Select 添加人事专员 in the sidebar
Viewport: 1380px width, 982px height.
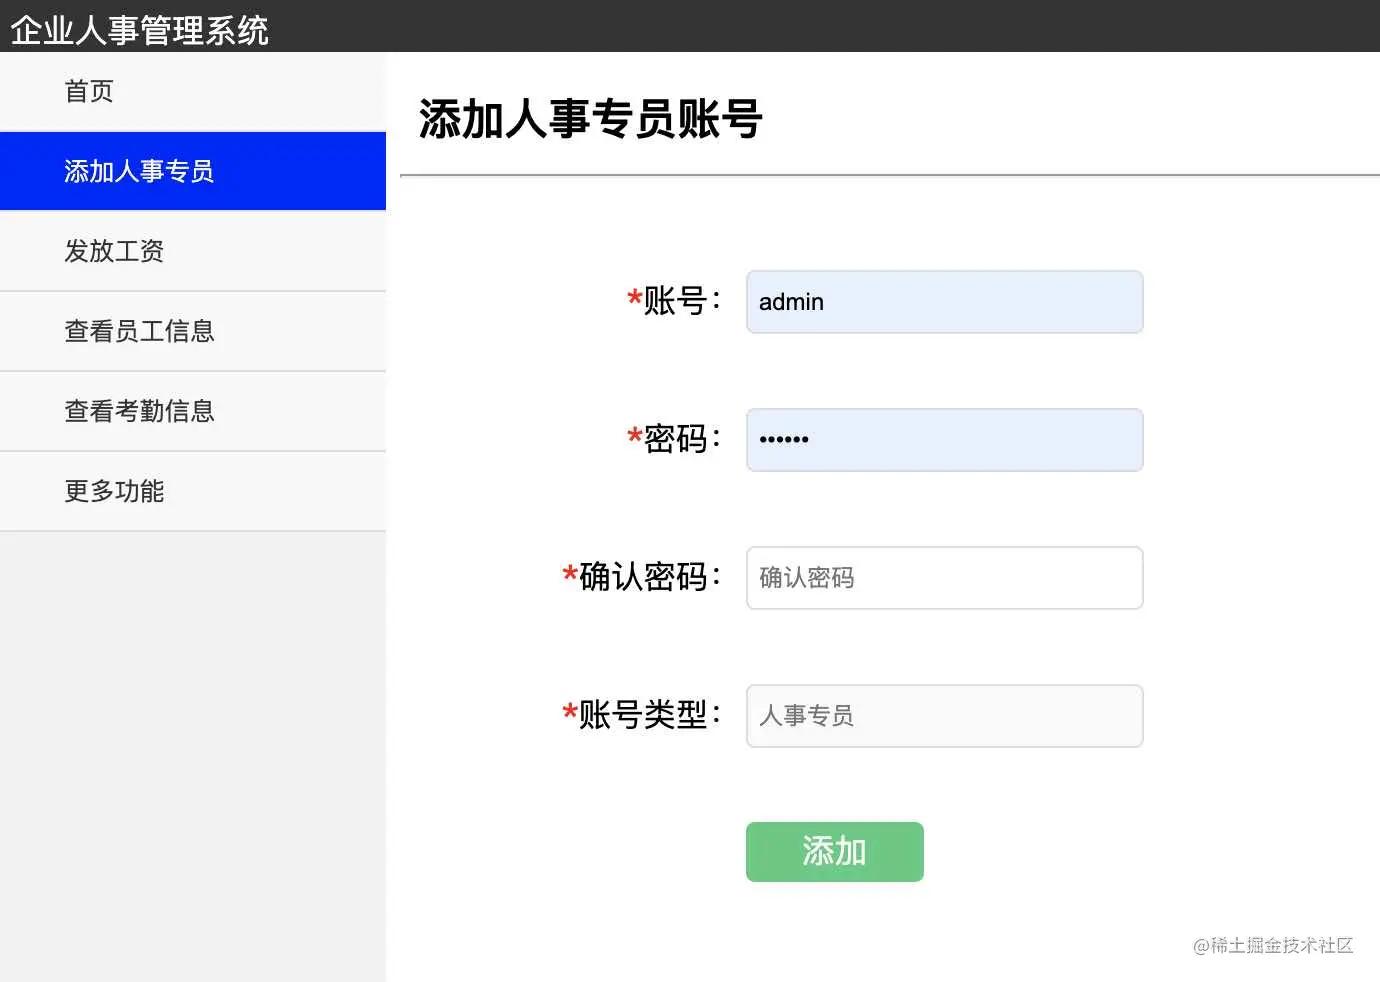[x=193, y=171]
